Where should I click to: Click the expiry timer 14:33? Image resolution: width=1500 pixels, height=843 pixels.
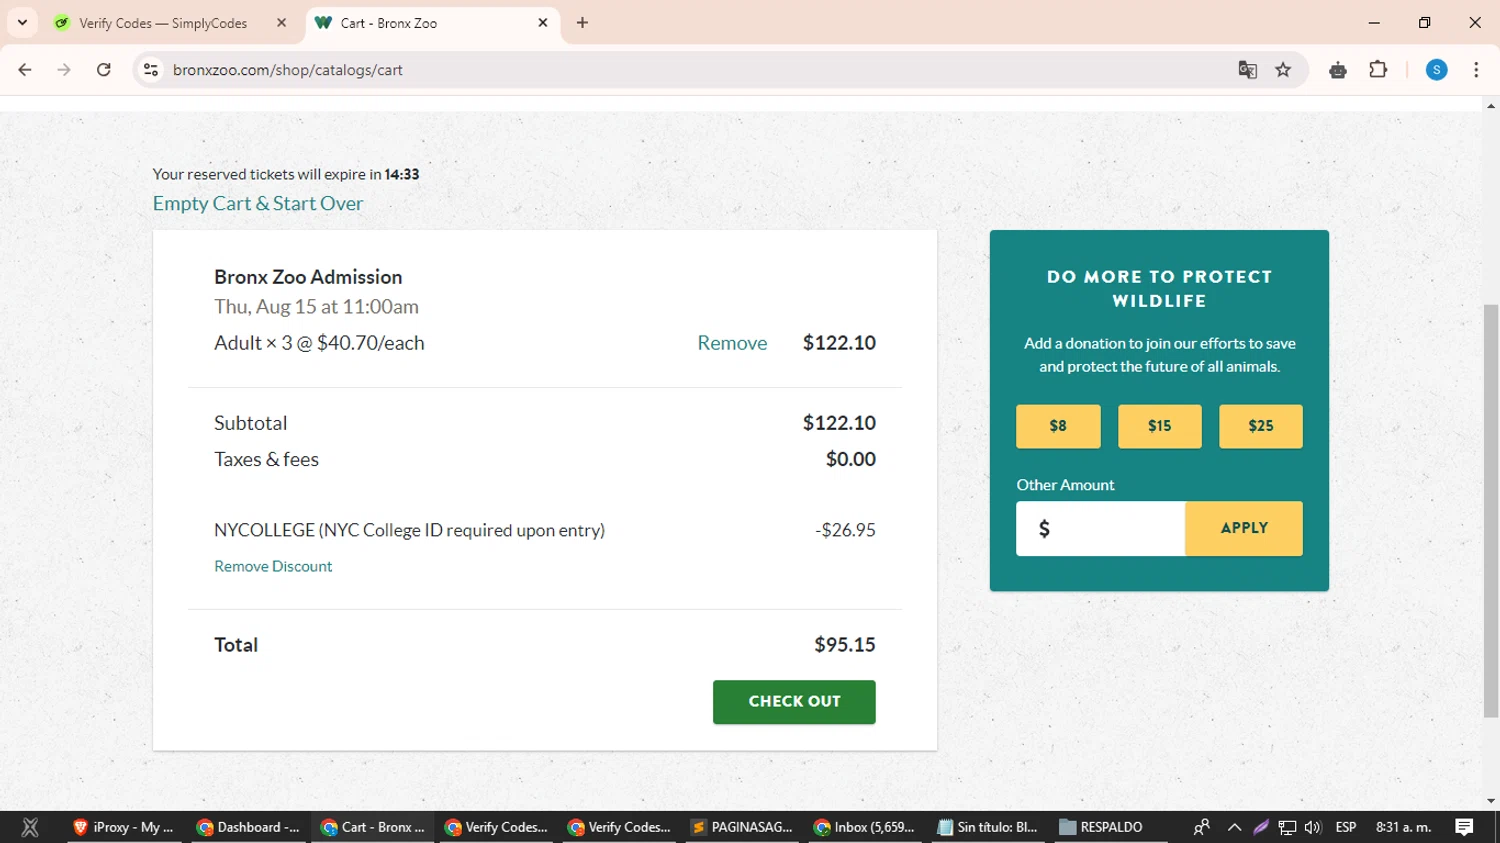coord(402,174)
